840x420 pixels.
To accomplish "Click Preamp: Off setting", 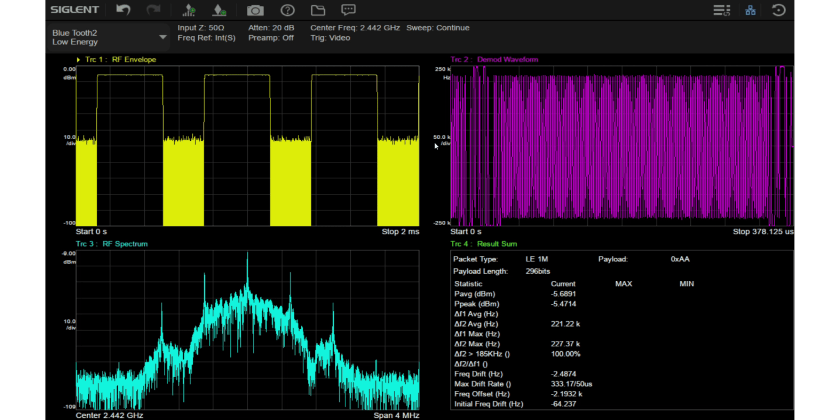I will [x=271, y=38].
